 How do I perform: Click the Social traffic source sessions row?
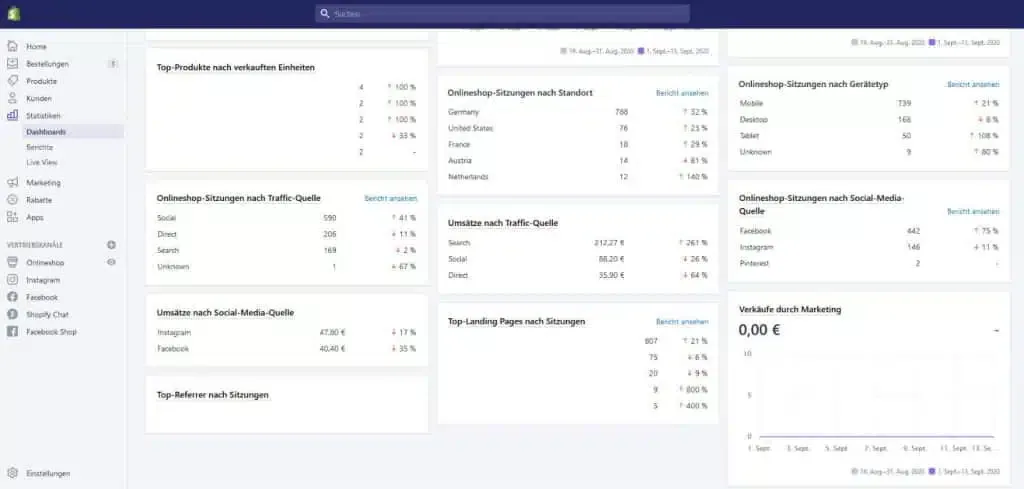coord(287,218)
